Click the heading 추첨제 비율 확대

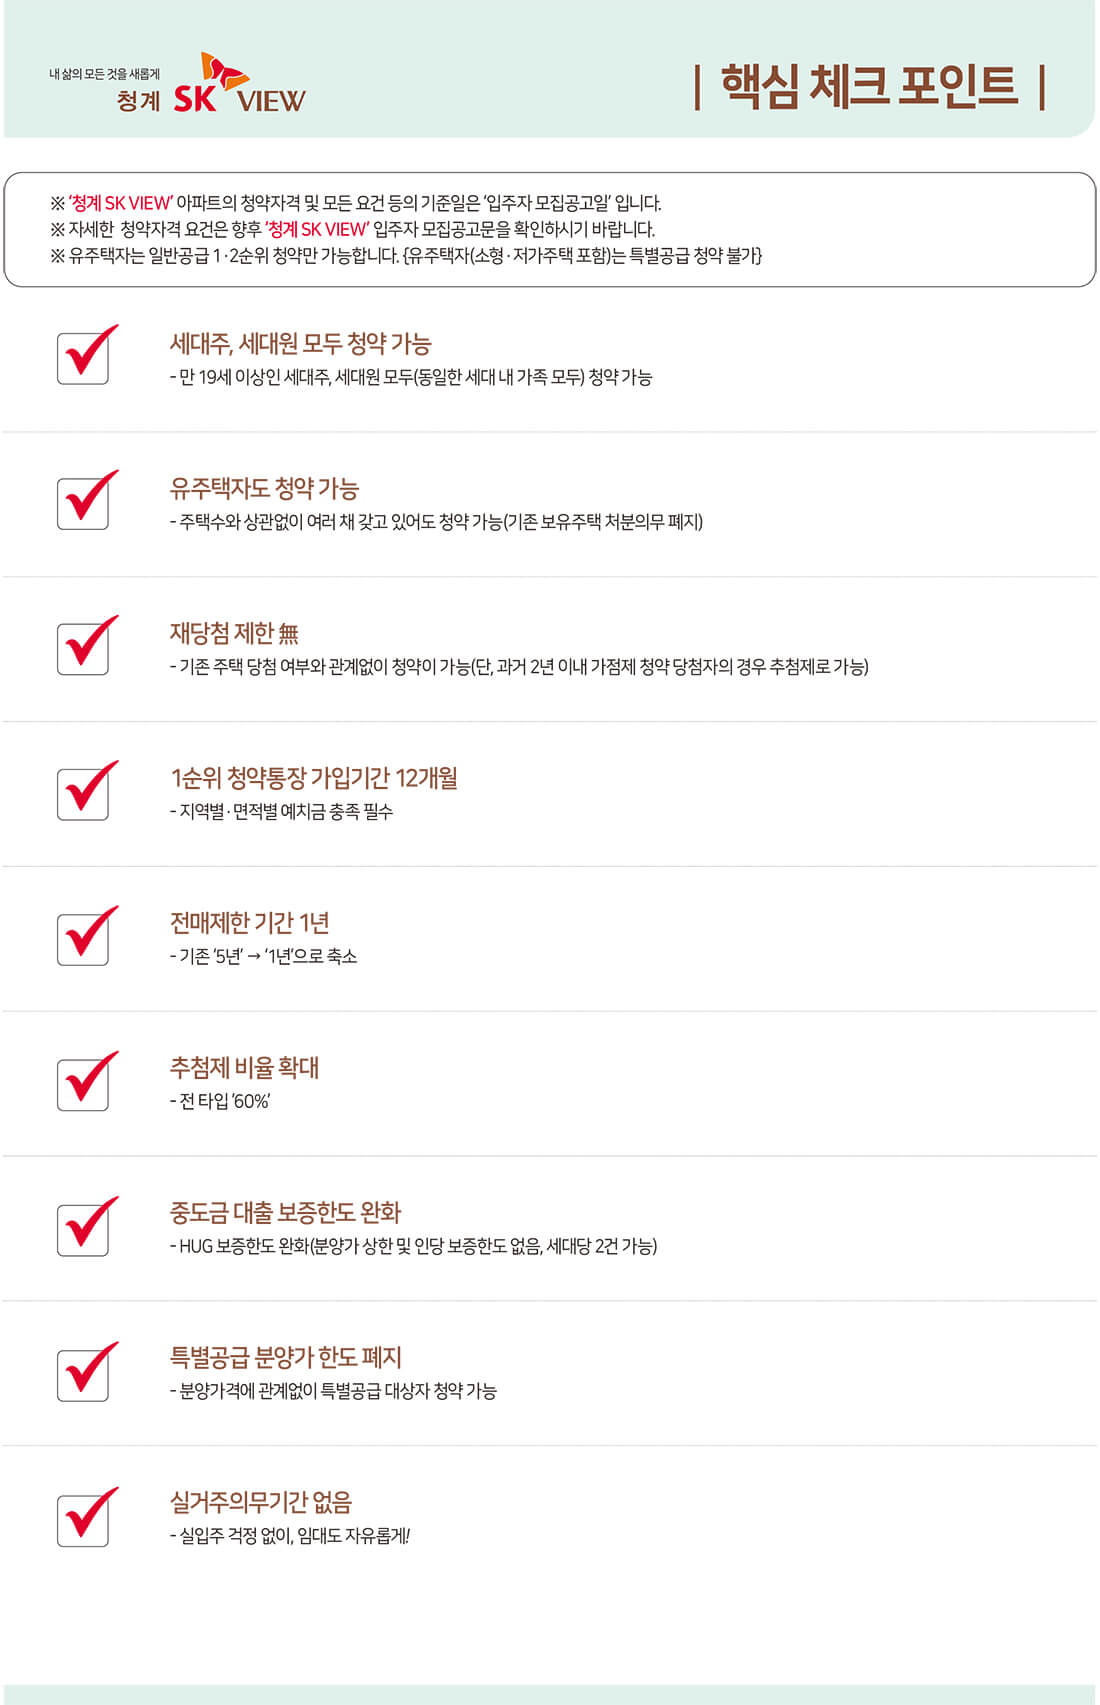click(244, 1067)
